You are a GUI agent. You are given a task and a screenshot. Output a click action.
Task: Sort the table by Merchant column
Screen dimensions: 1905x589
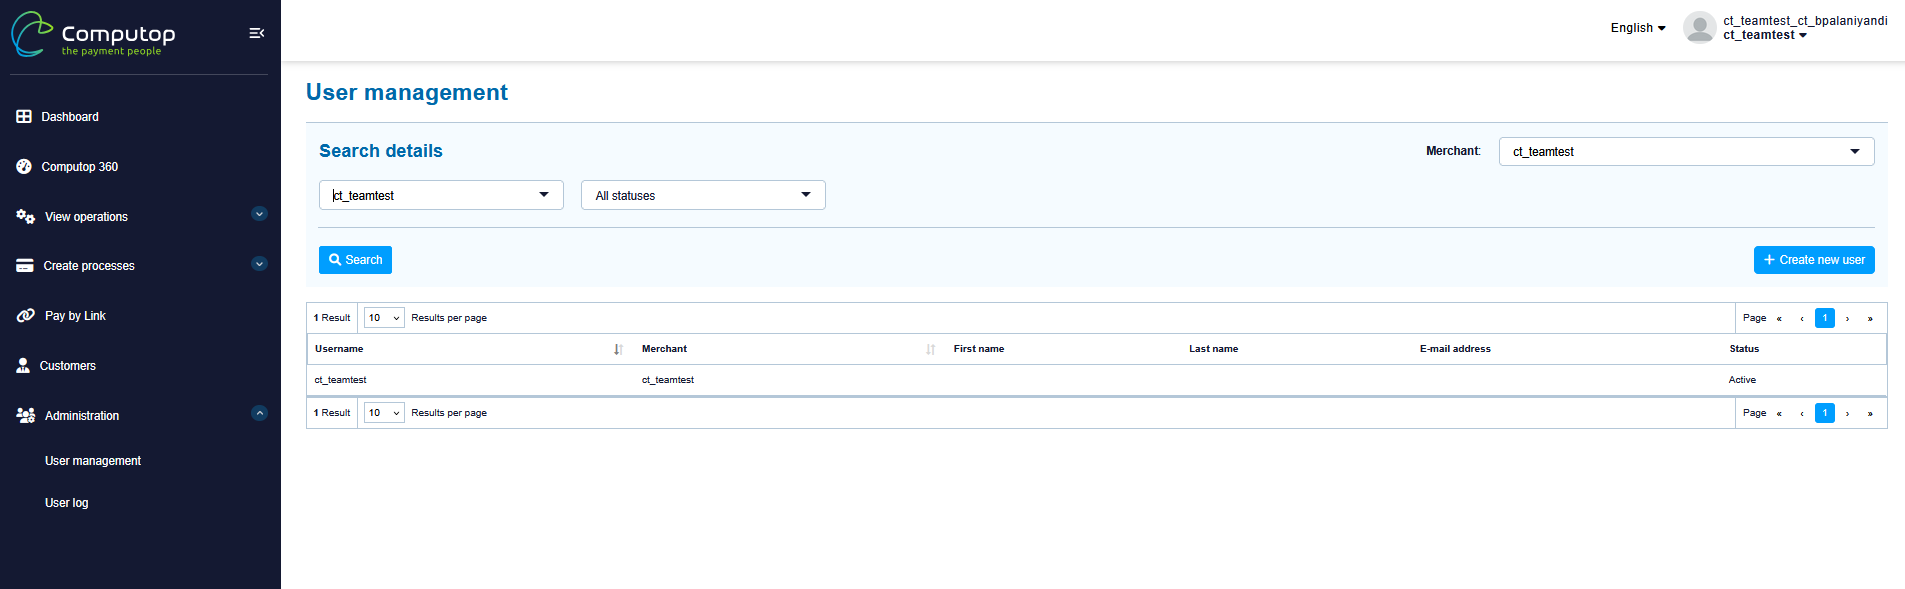pos(930,349)
